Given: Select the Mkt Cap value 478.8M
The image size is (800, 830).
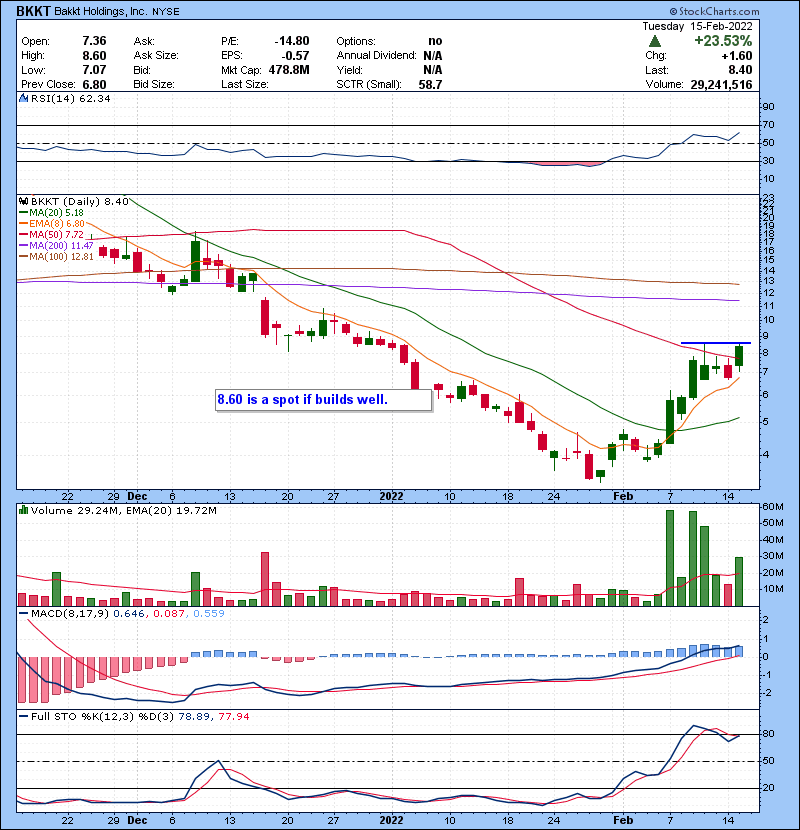Looking at the screenshot, I should point(289,70).
